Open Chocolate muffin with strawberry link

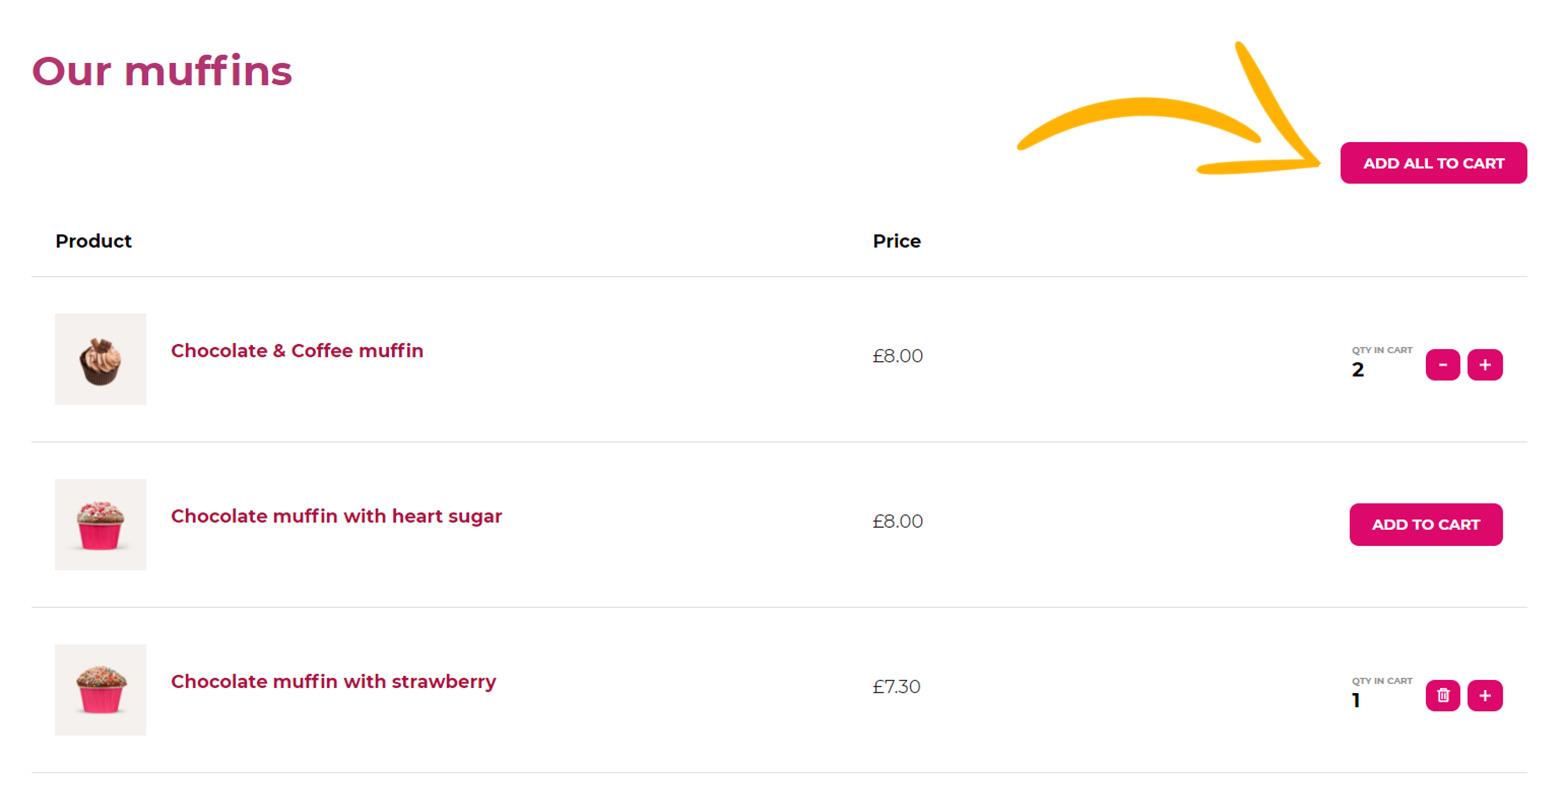click(x=333, y=681)
